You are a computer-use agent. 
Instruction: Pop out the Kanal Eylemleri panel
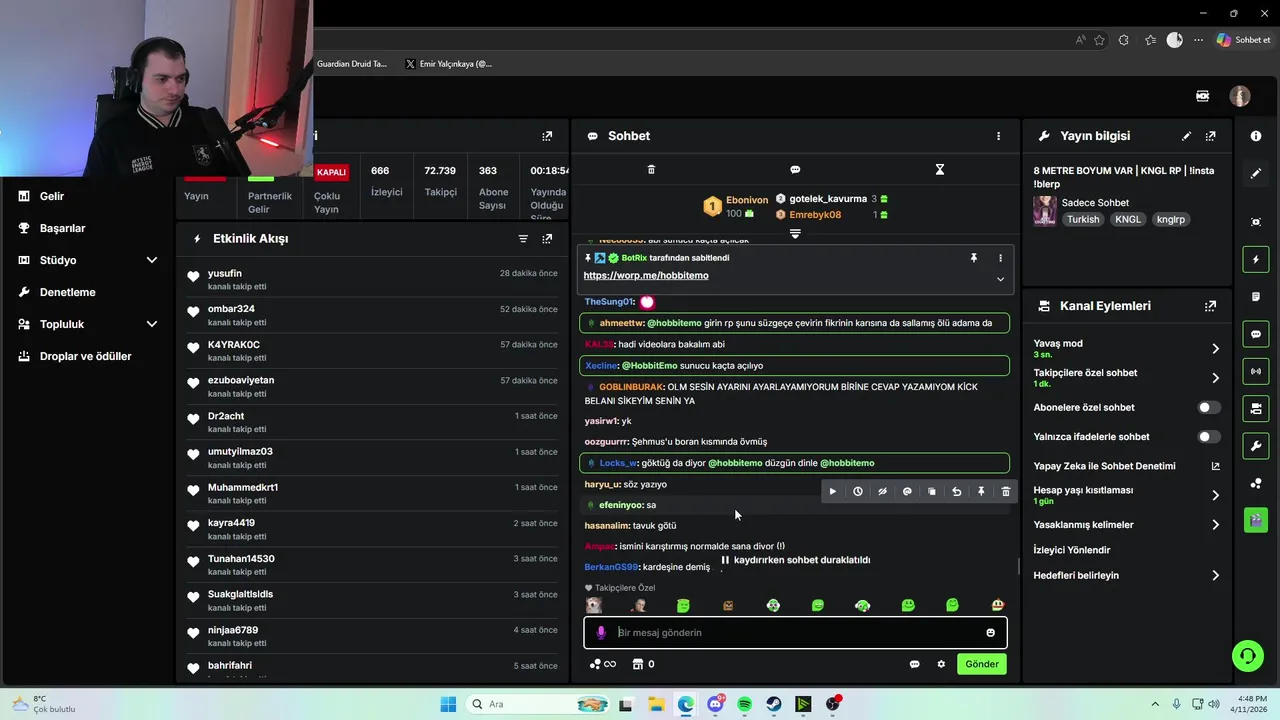1211,306
